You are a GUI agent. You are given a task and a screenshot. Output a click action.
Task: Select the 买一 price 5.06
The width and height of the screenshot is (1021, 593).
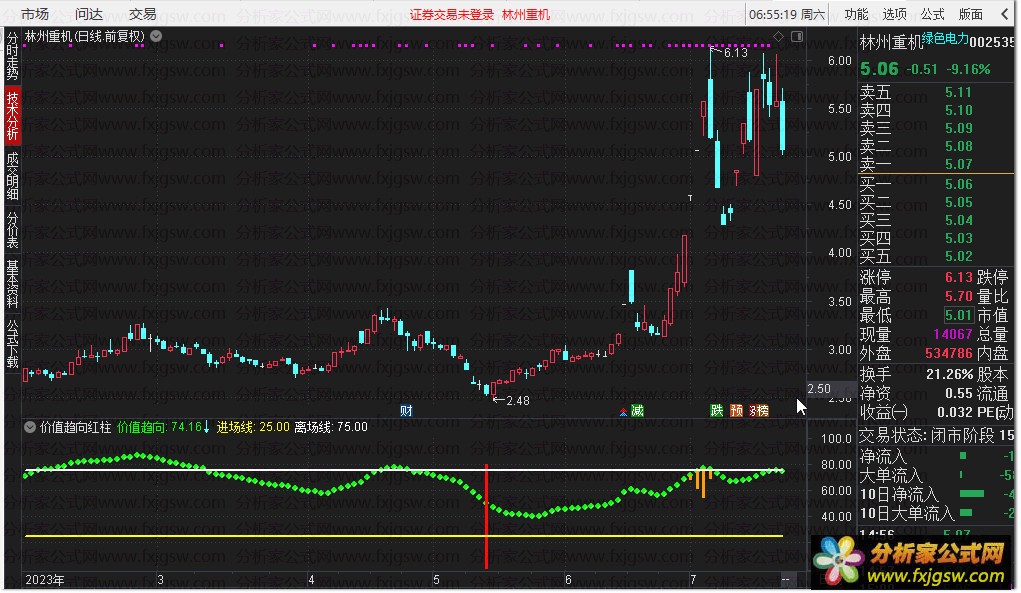[958, 184]
